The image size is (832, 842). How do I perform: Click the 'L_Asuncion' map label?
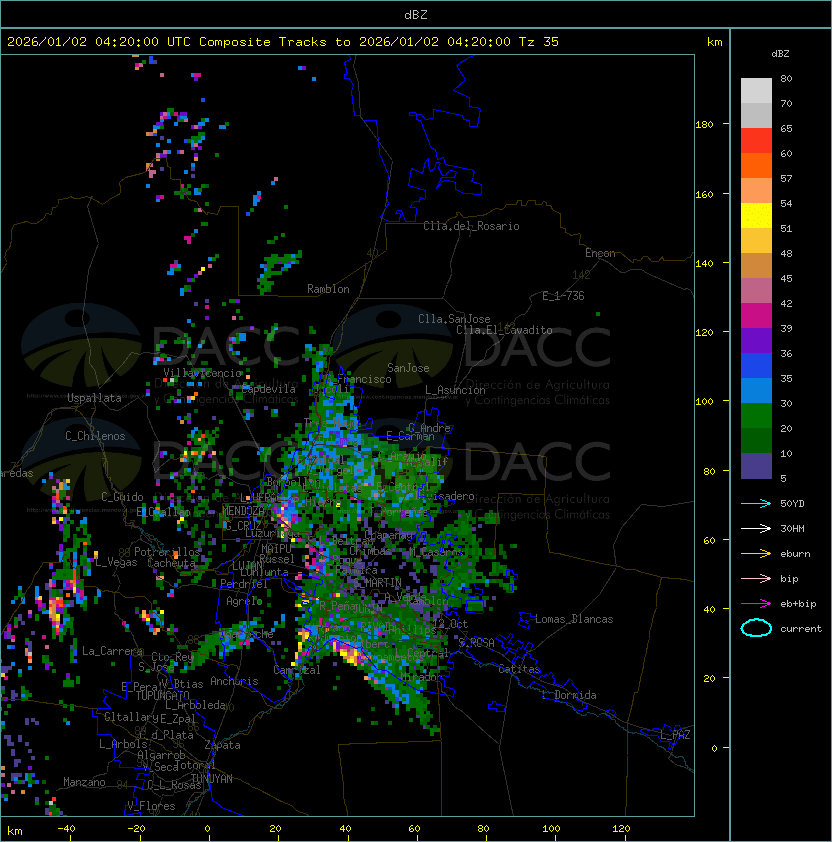(455, 390)
